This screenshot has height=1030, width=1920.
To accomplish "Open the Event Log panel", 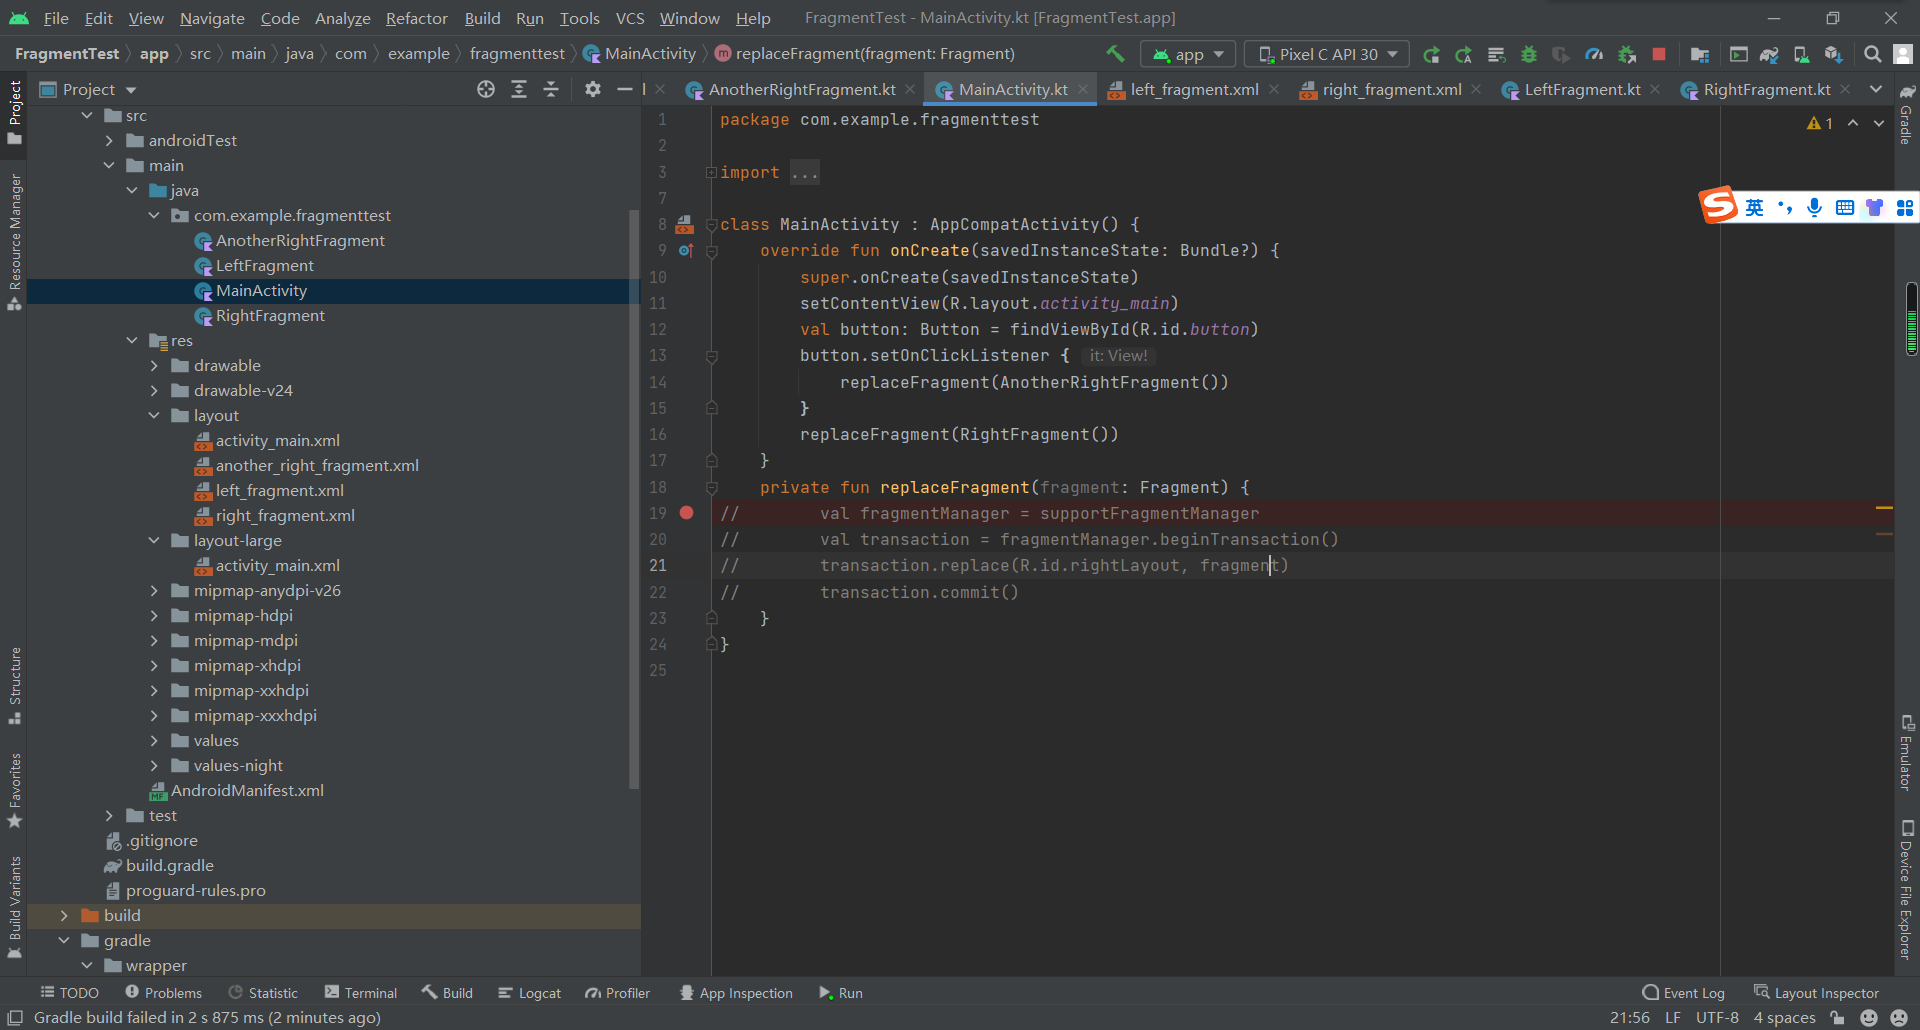I will pos(1684,993).
